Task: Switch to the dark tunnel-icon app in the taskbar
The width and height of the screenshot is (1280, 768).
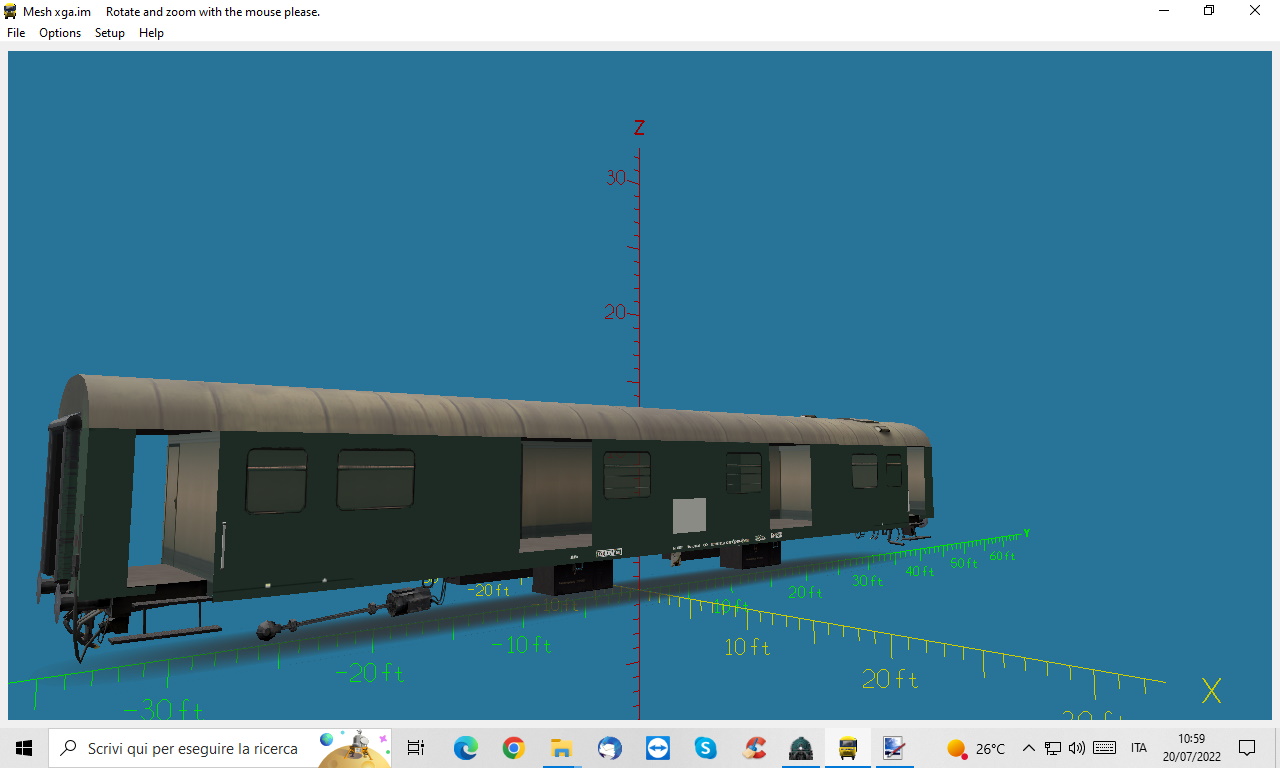Action: coord(800,748)
